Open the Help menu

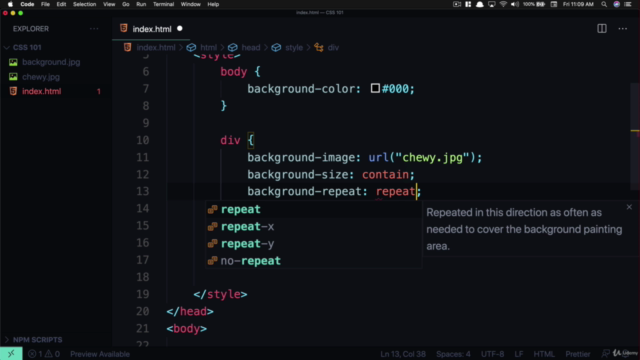point(213,4)
